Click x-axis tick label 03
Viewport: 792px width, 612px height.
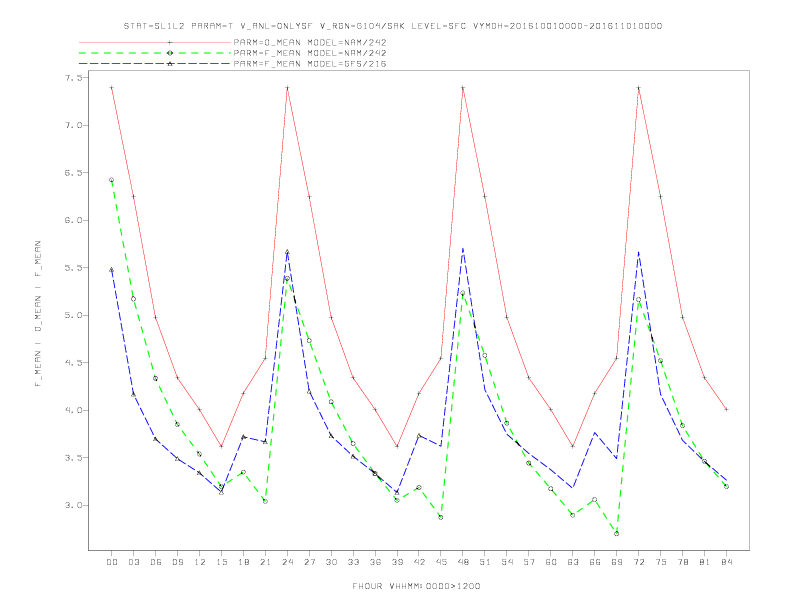click(133, 562)
